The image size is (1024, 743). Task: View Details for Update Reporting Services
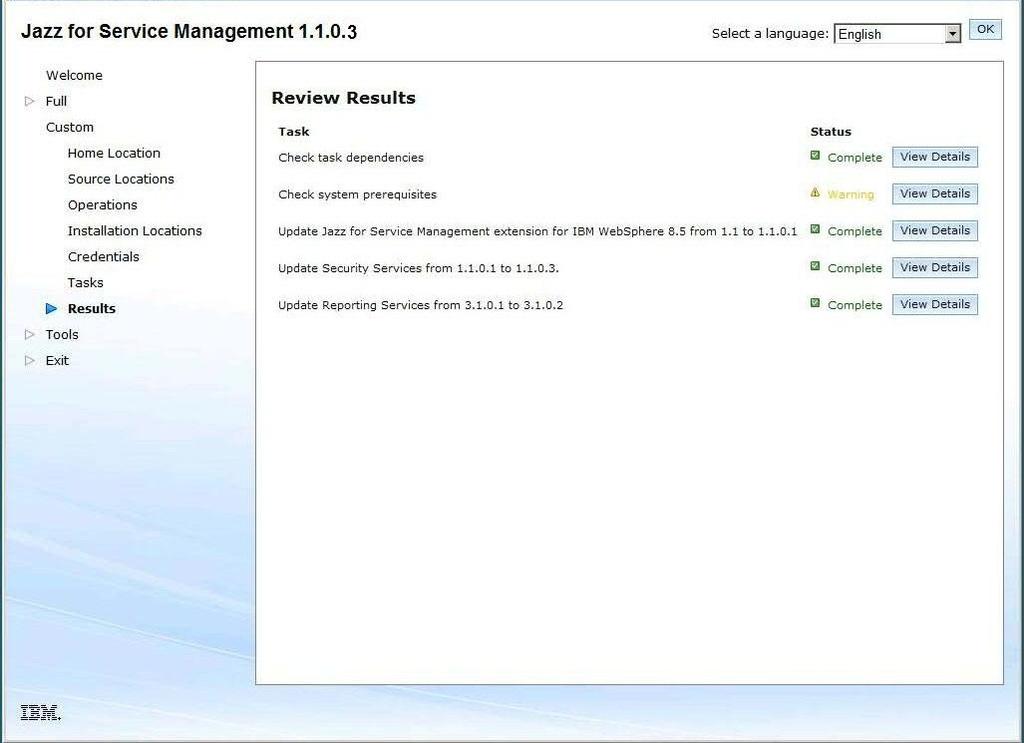[935, 304]
